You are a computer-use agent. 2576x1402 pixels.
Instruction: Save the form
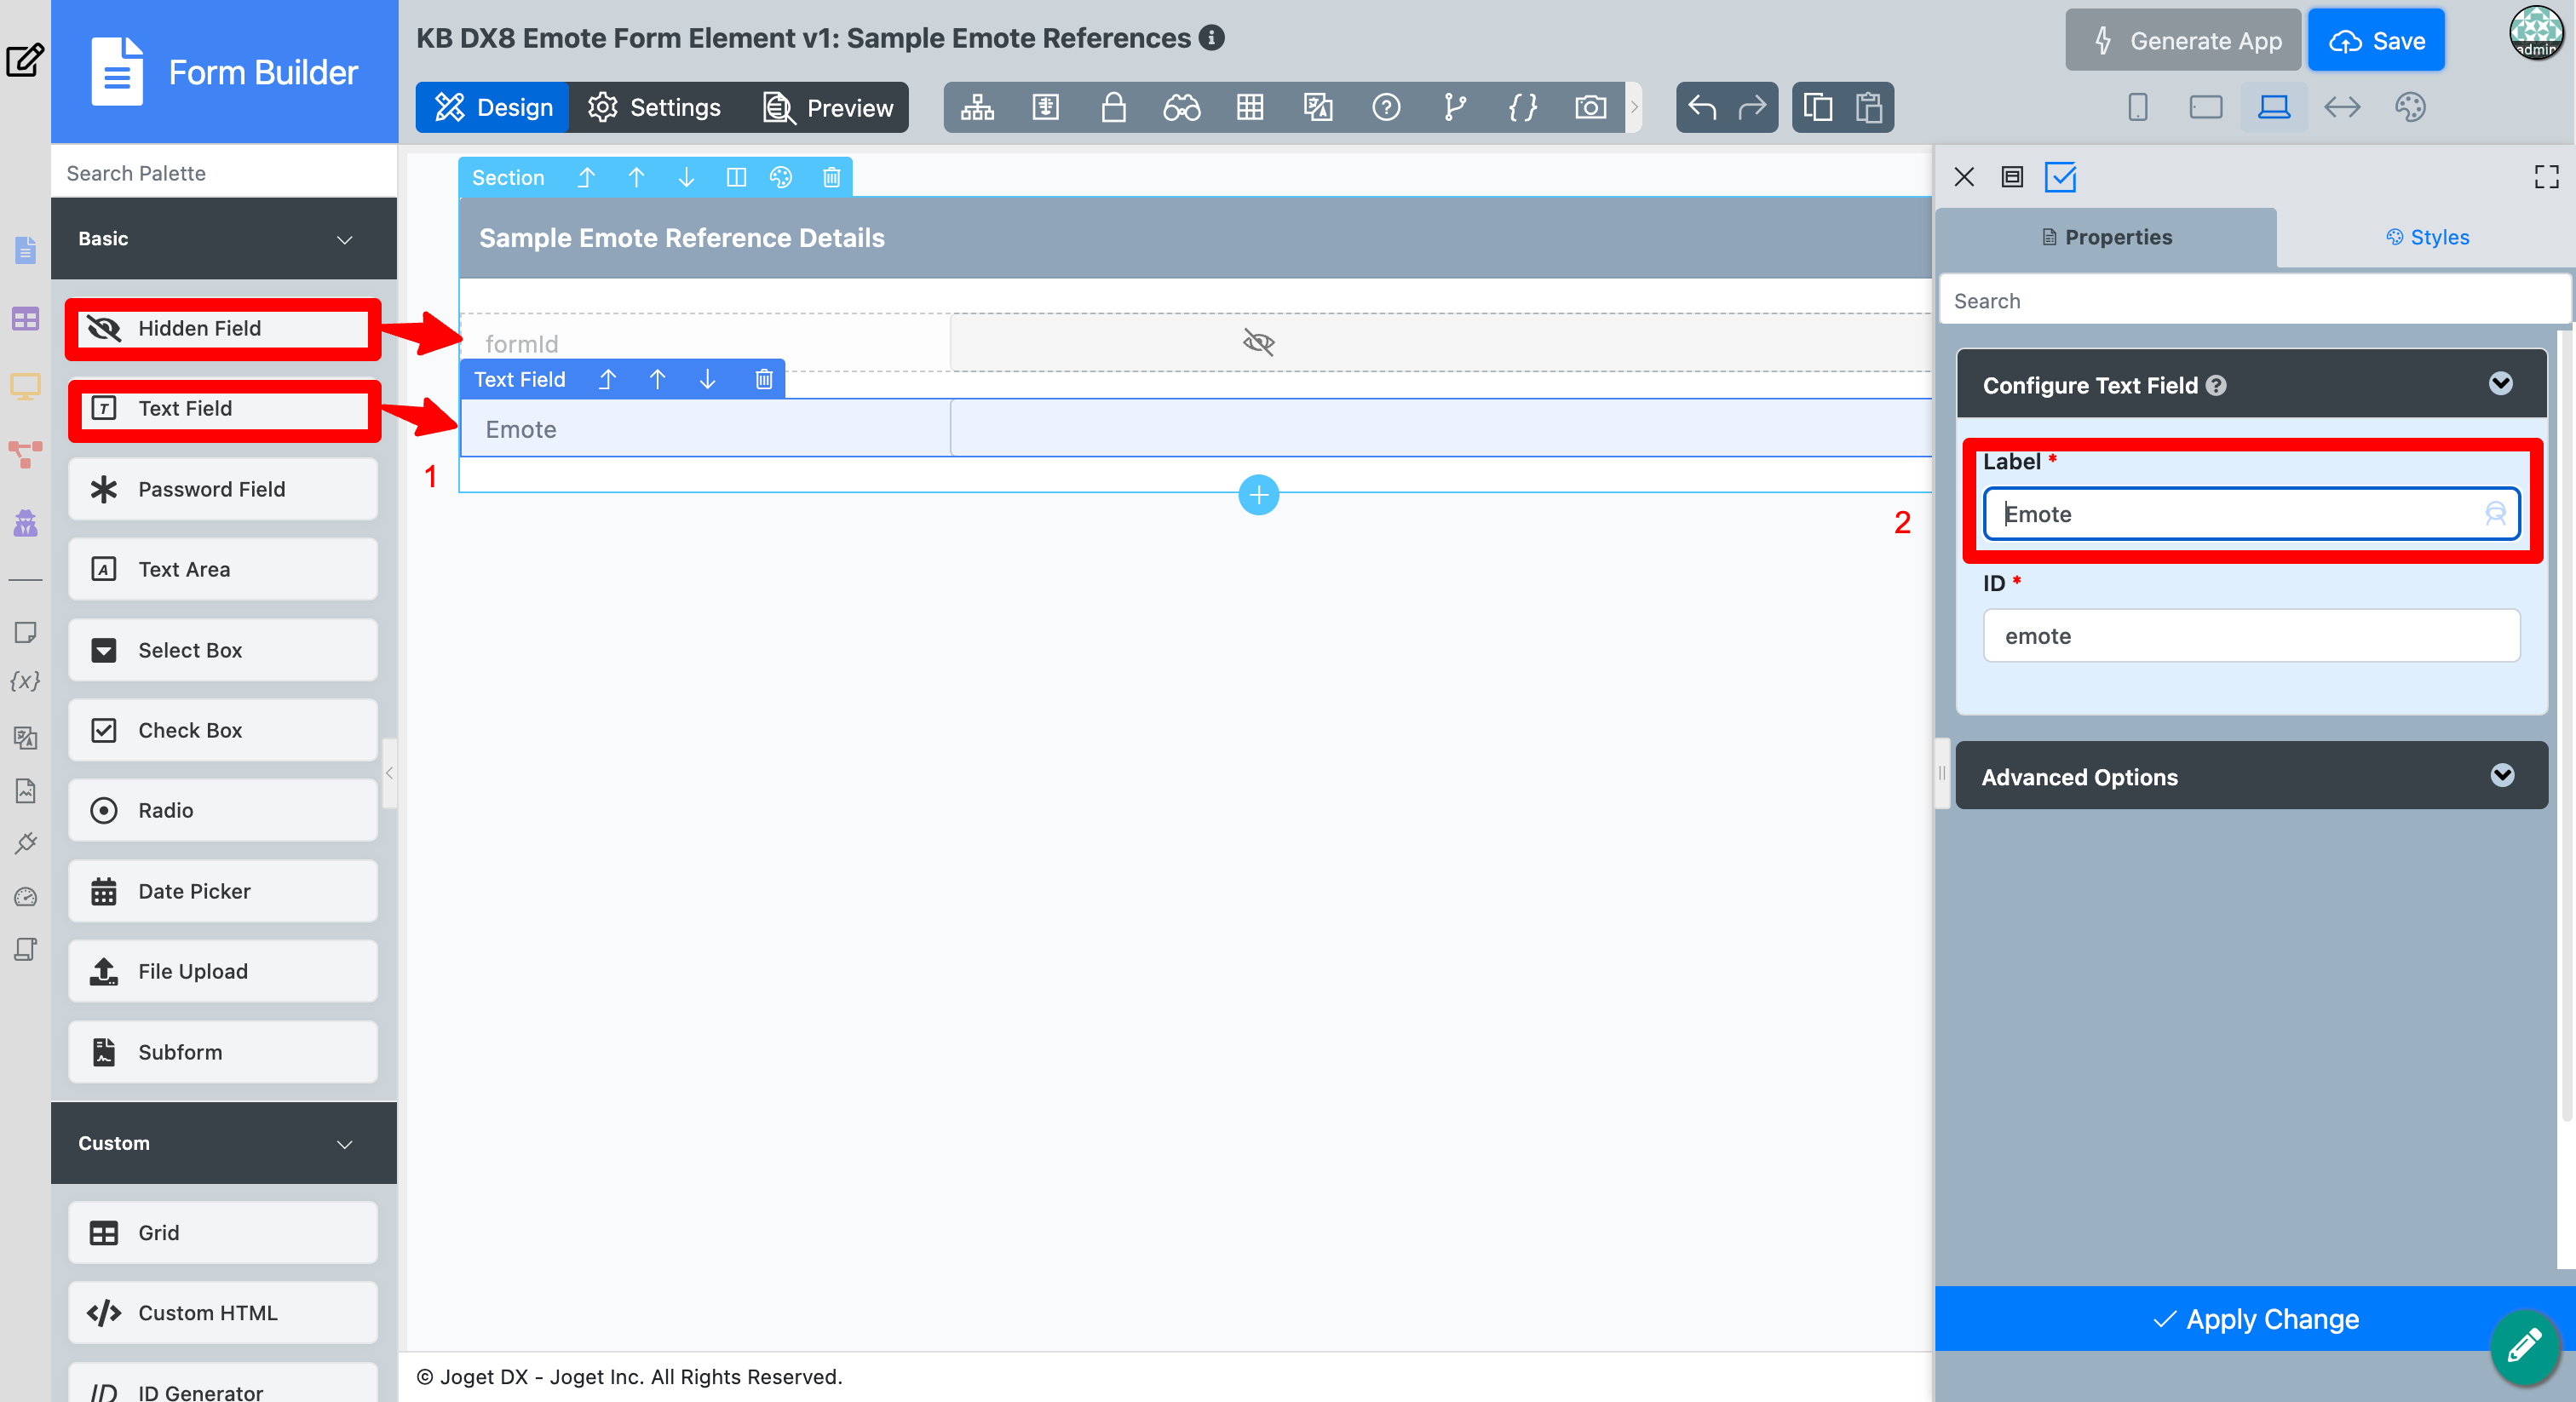tap(2376, 40)
